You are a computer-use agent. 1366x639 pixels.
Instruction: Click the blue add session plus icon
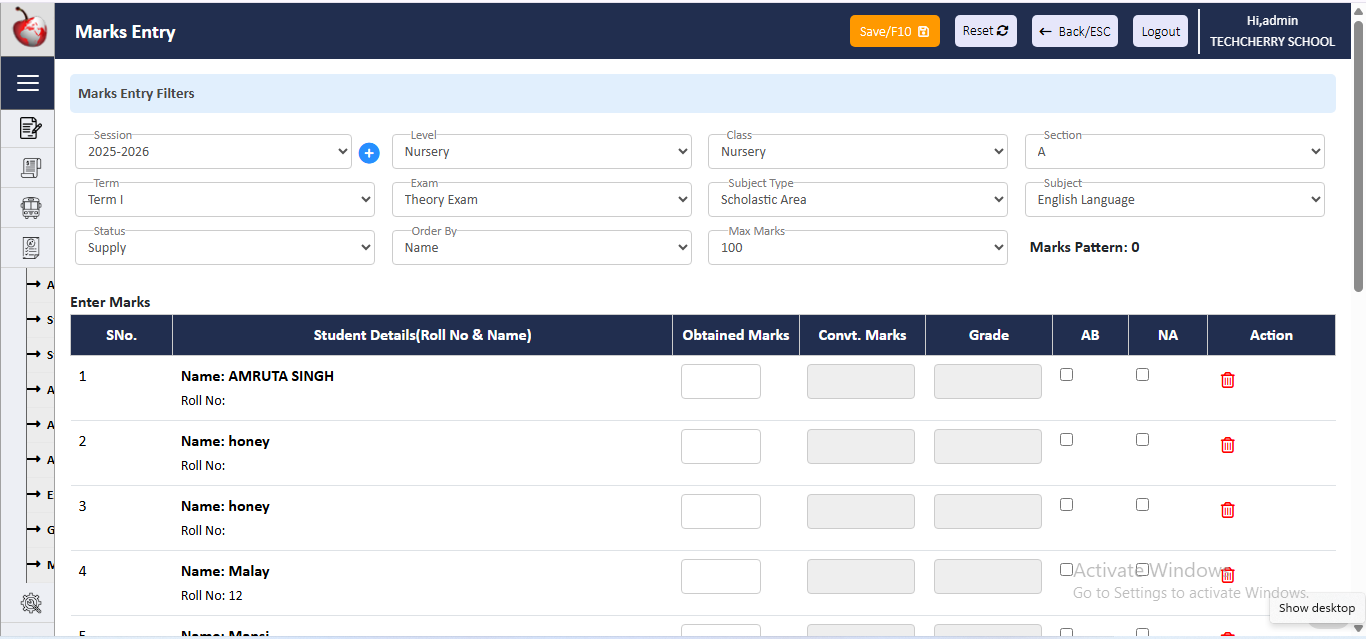(x=369, y=153)
